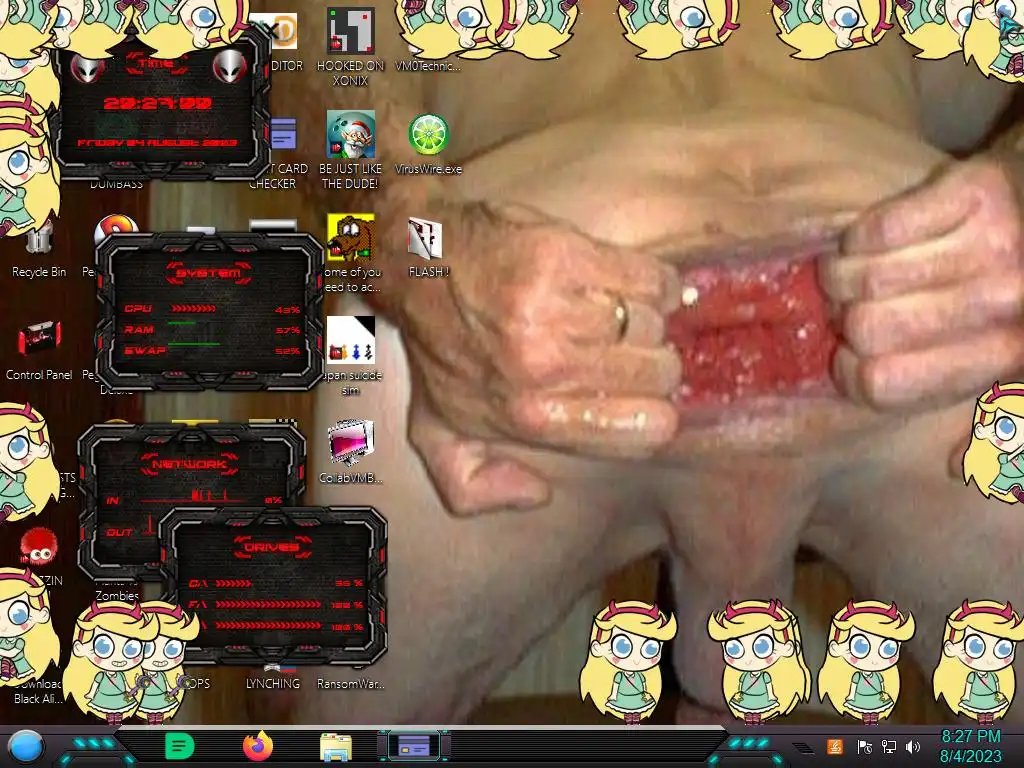Open the taskbar clock showing 8:27 PM
Viewport: 1024px width, 768px height.
pos(970,746)
